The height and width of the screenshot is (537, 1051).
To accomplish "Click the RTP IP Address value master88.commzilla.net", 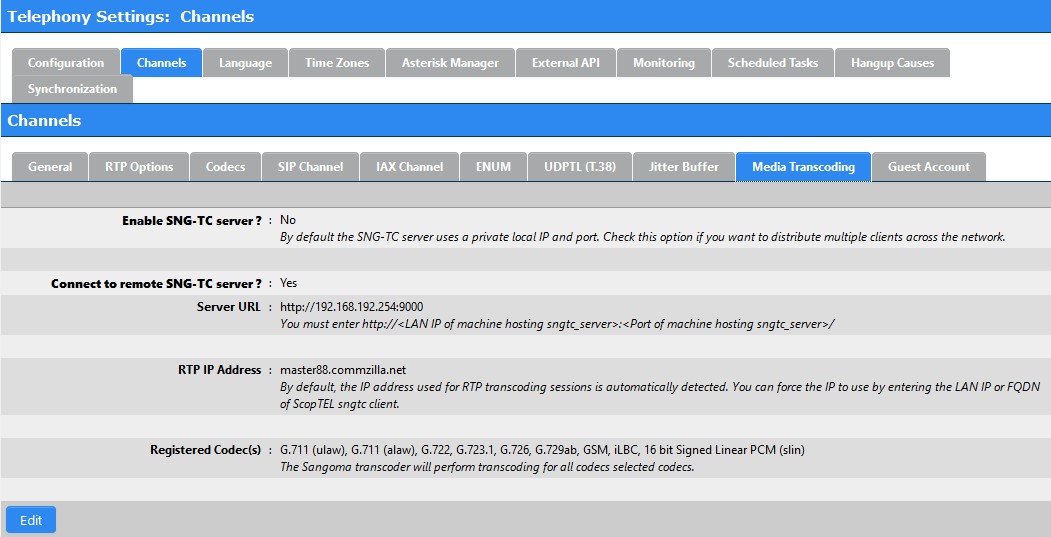I will click(343, 370).
